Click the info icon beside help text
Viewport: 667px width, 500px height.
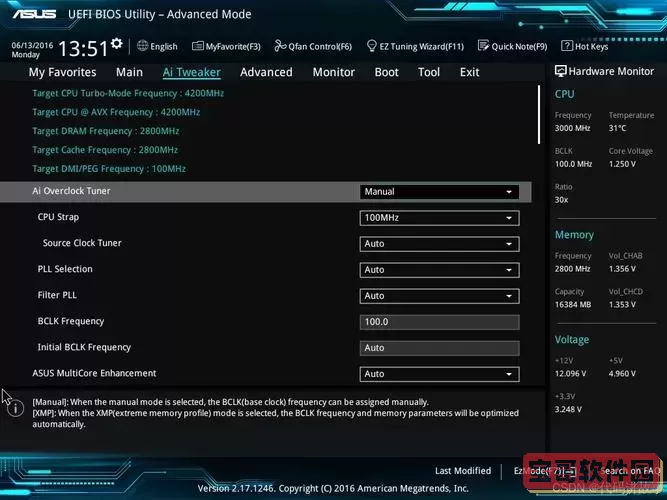pos(15,409)
